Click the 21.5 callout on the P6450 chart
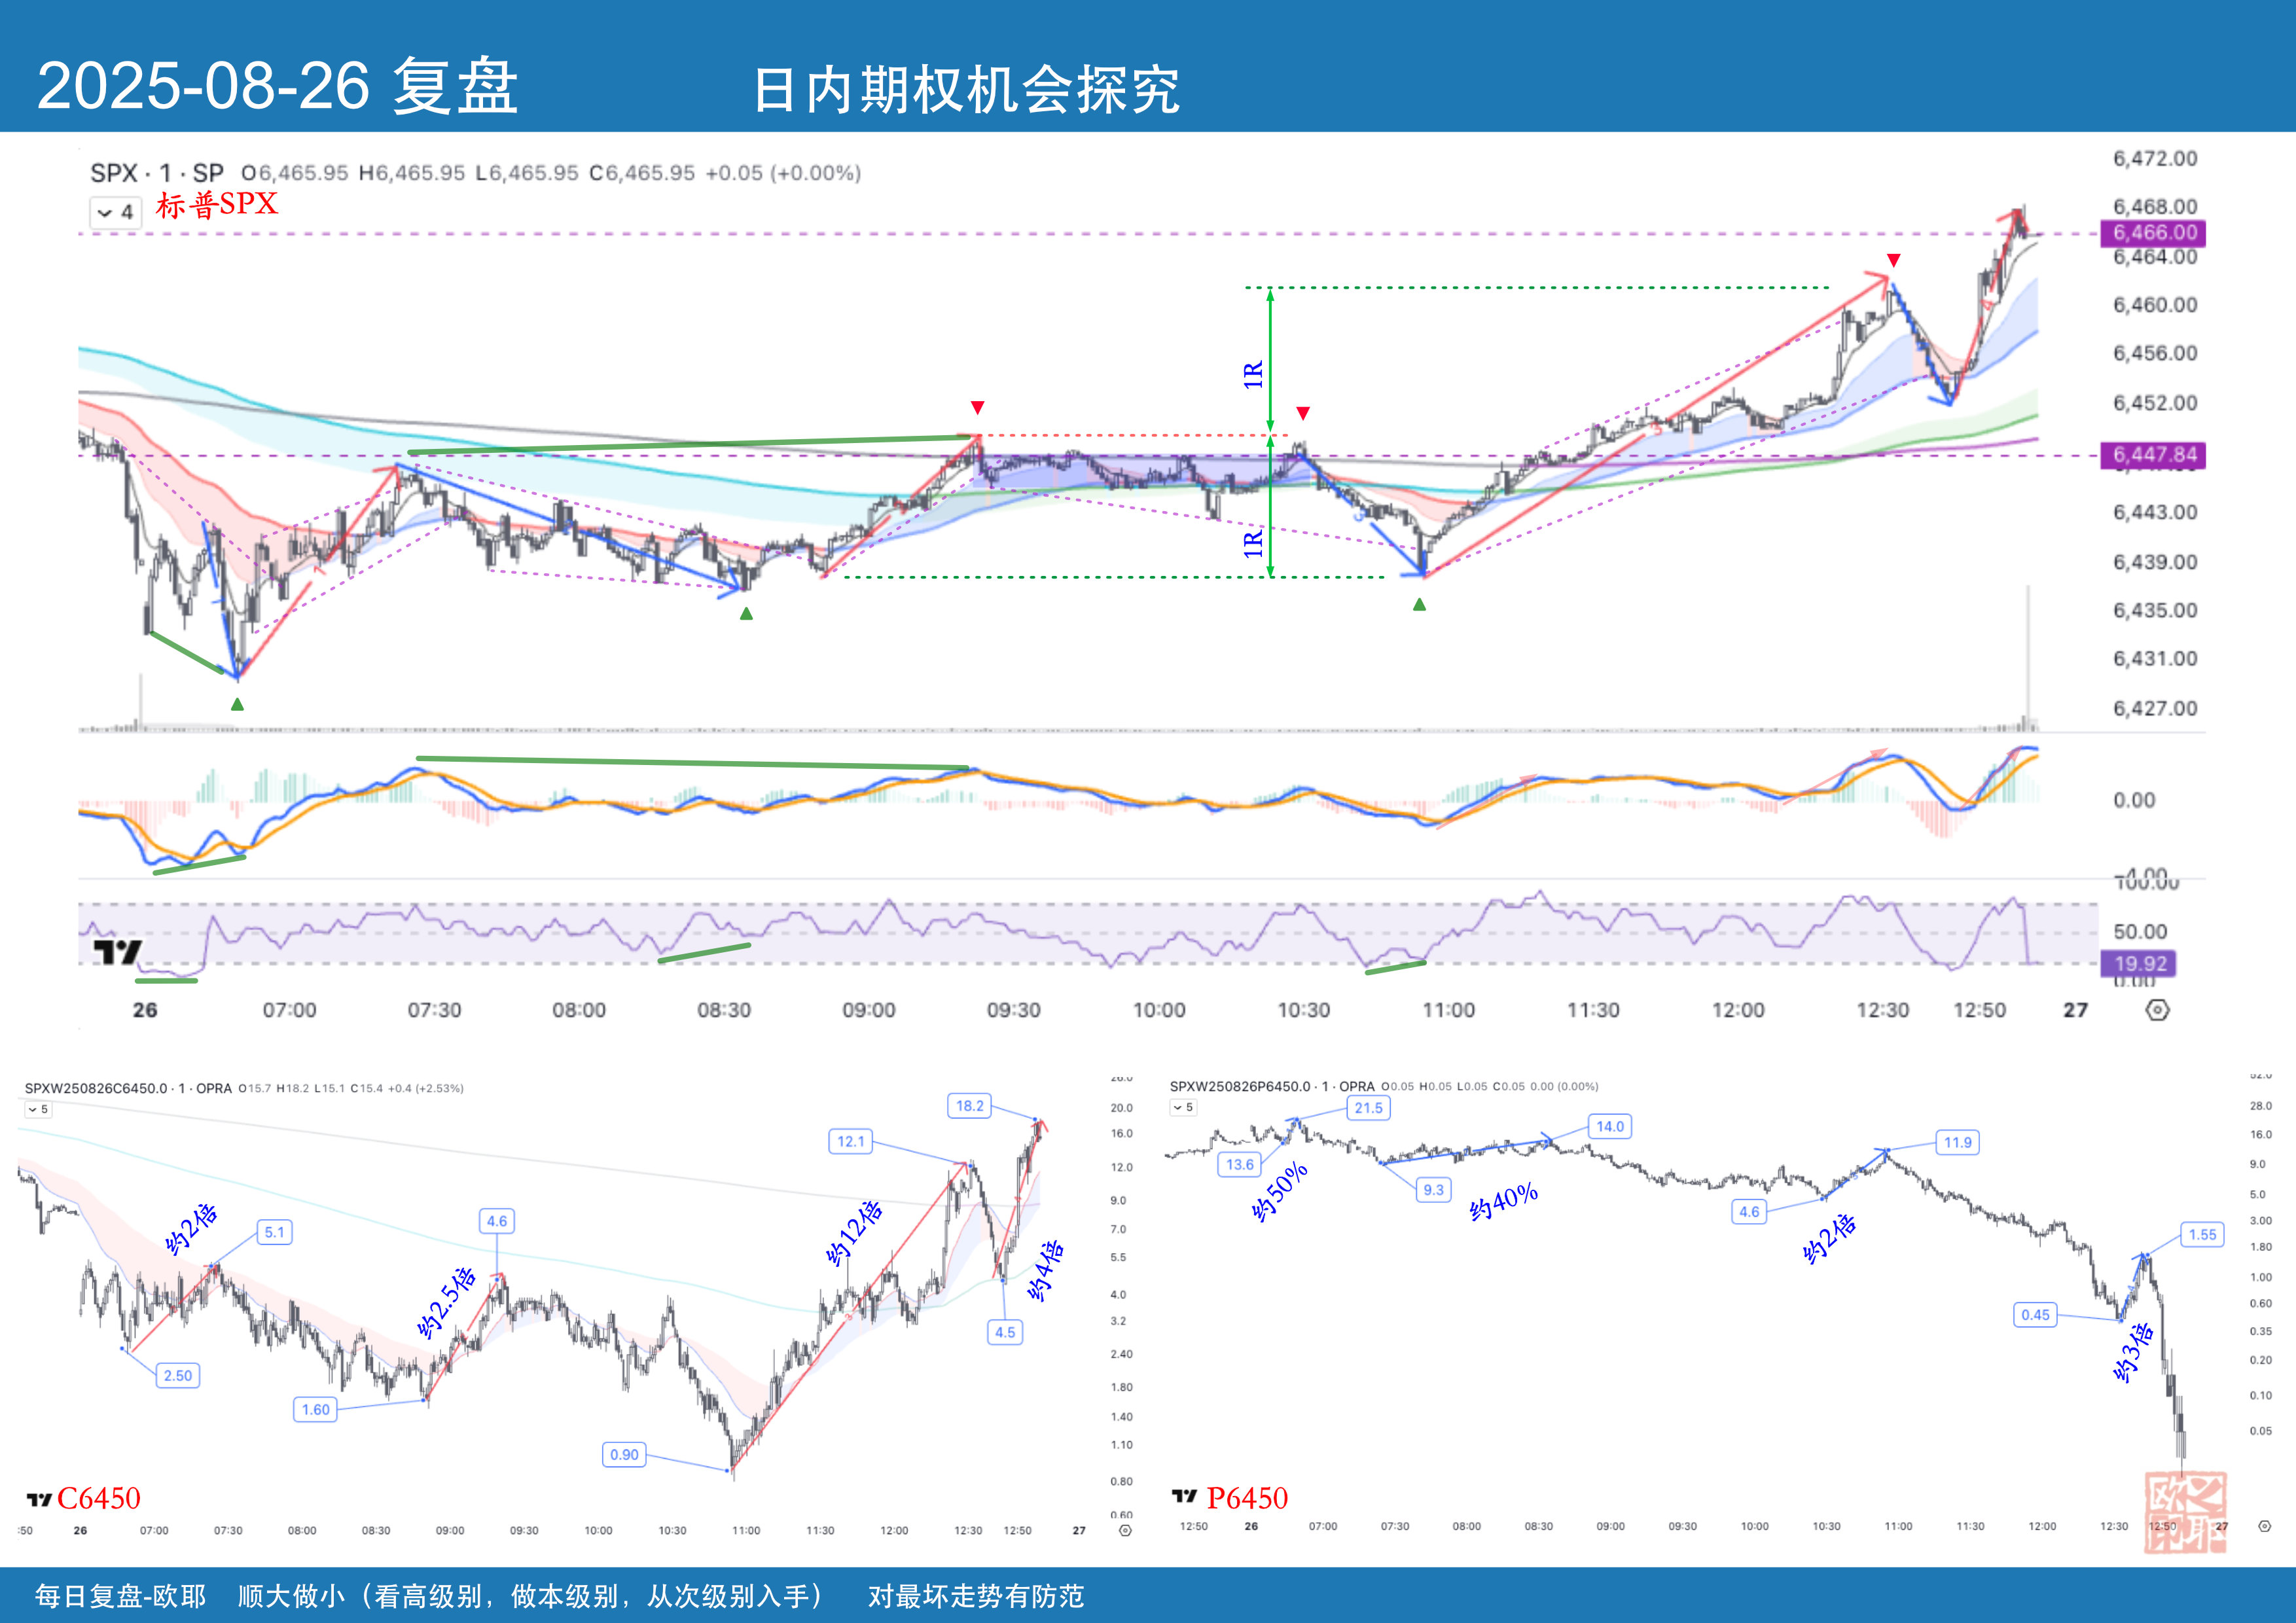The image size is (2296, 1623). 1368,1108
